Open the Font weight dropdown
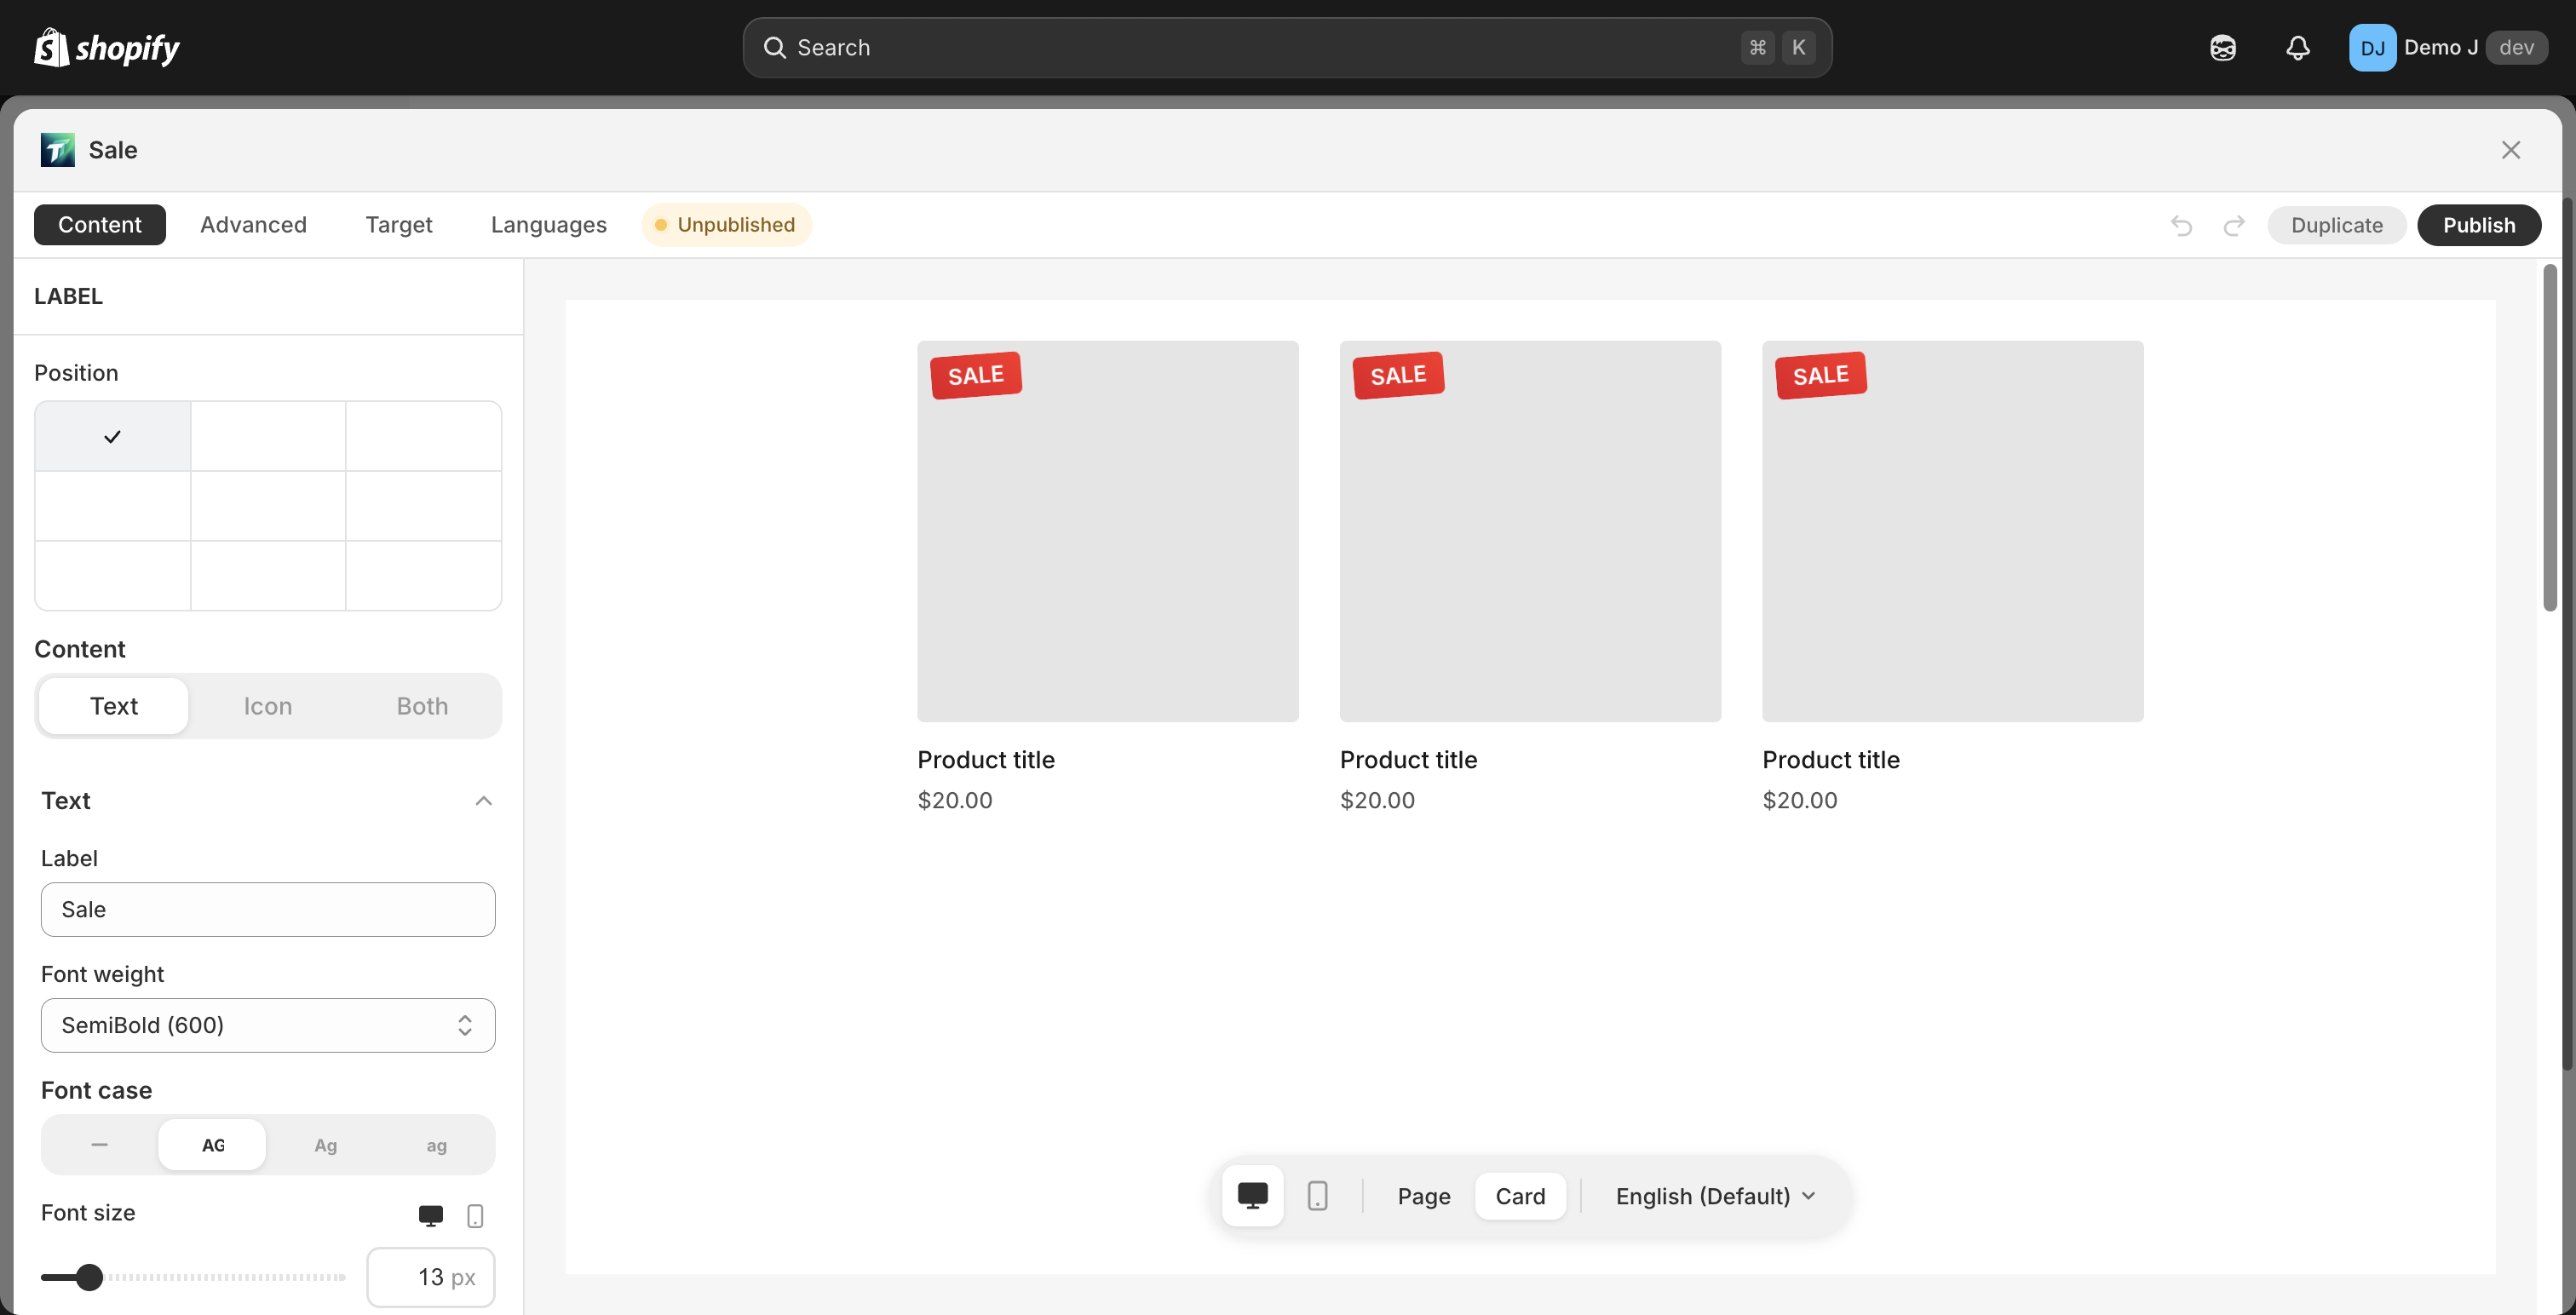 [268, 1025]
